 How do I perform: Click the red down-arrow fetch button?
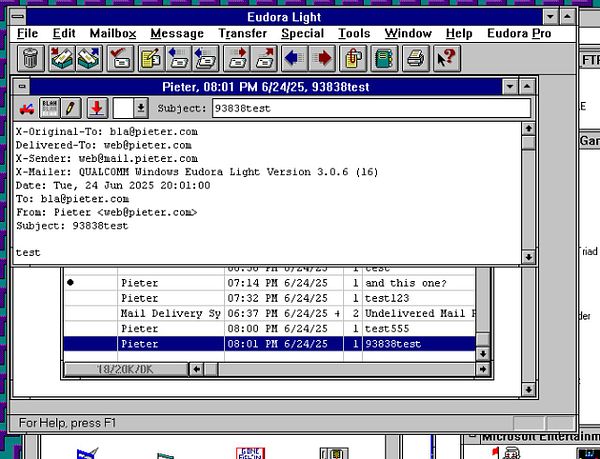click(97, 108)
